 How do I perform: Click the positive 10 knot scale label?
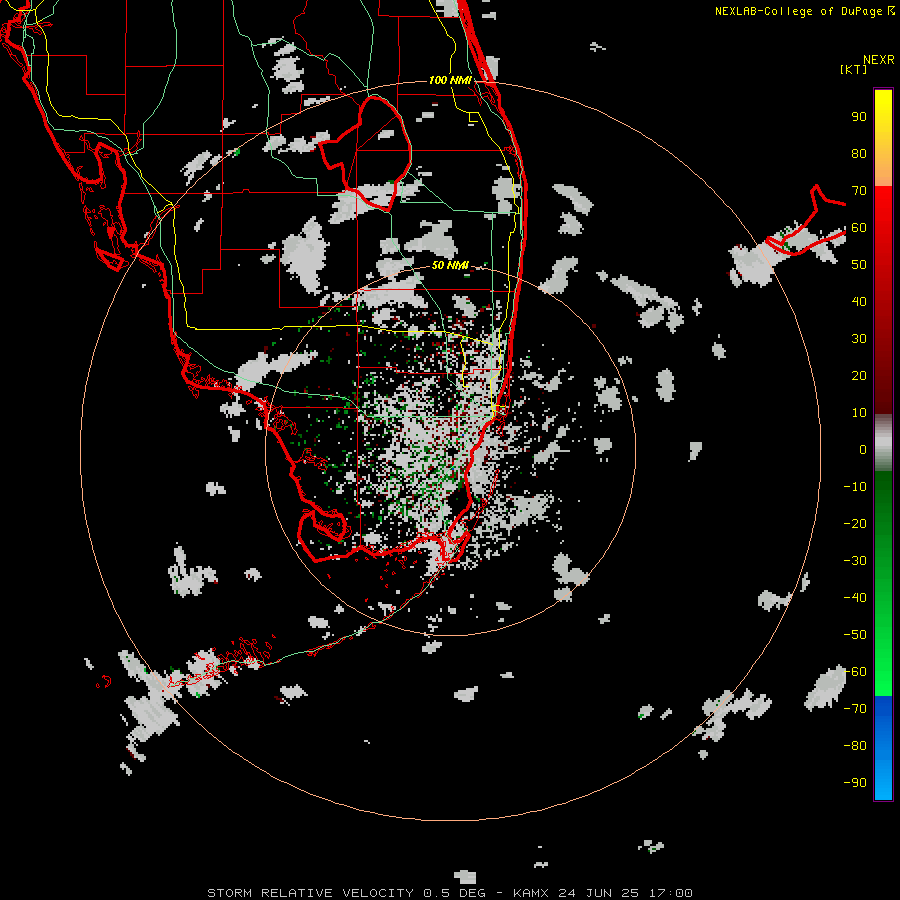coord(859,413)
